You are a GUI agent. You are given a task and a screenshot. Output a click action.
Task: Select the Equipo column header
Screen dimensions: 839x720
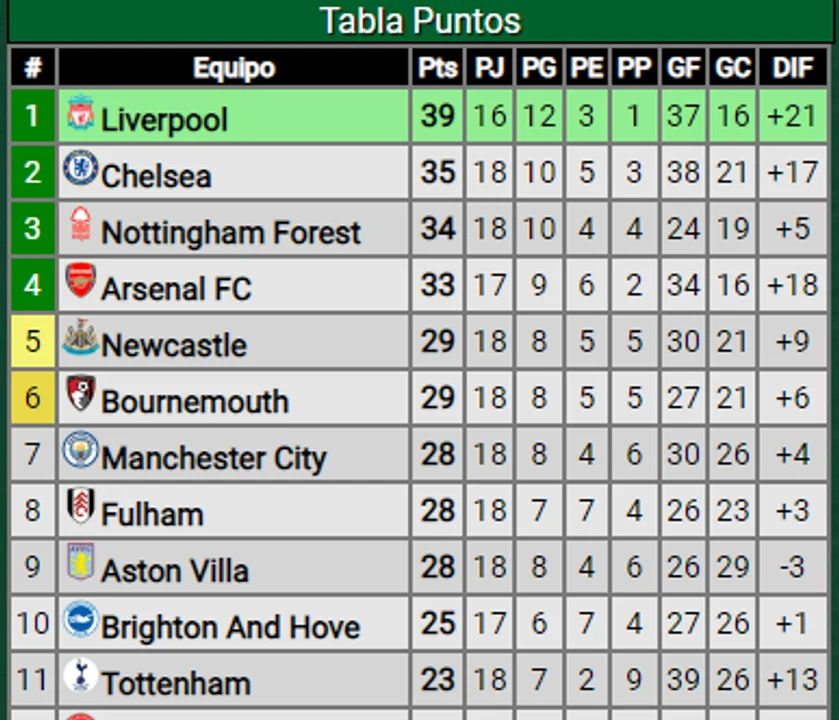pos(233,67)
